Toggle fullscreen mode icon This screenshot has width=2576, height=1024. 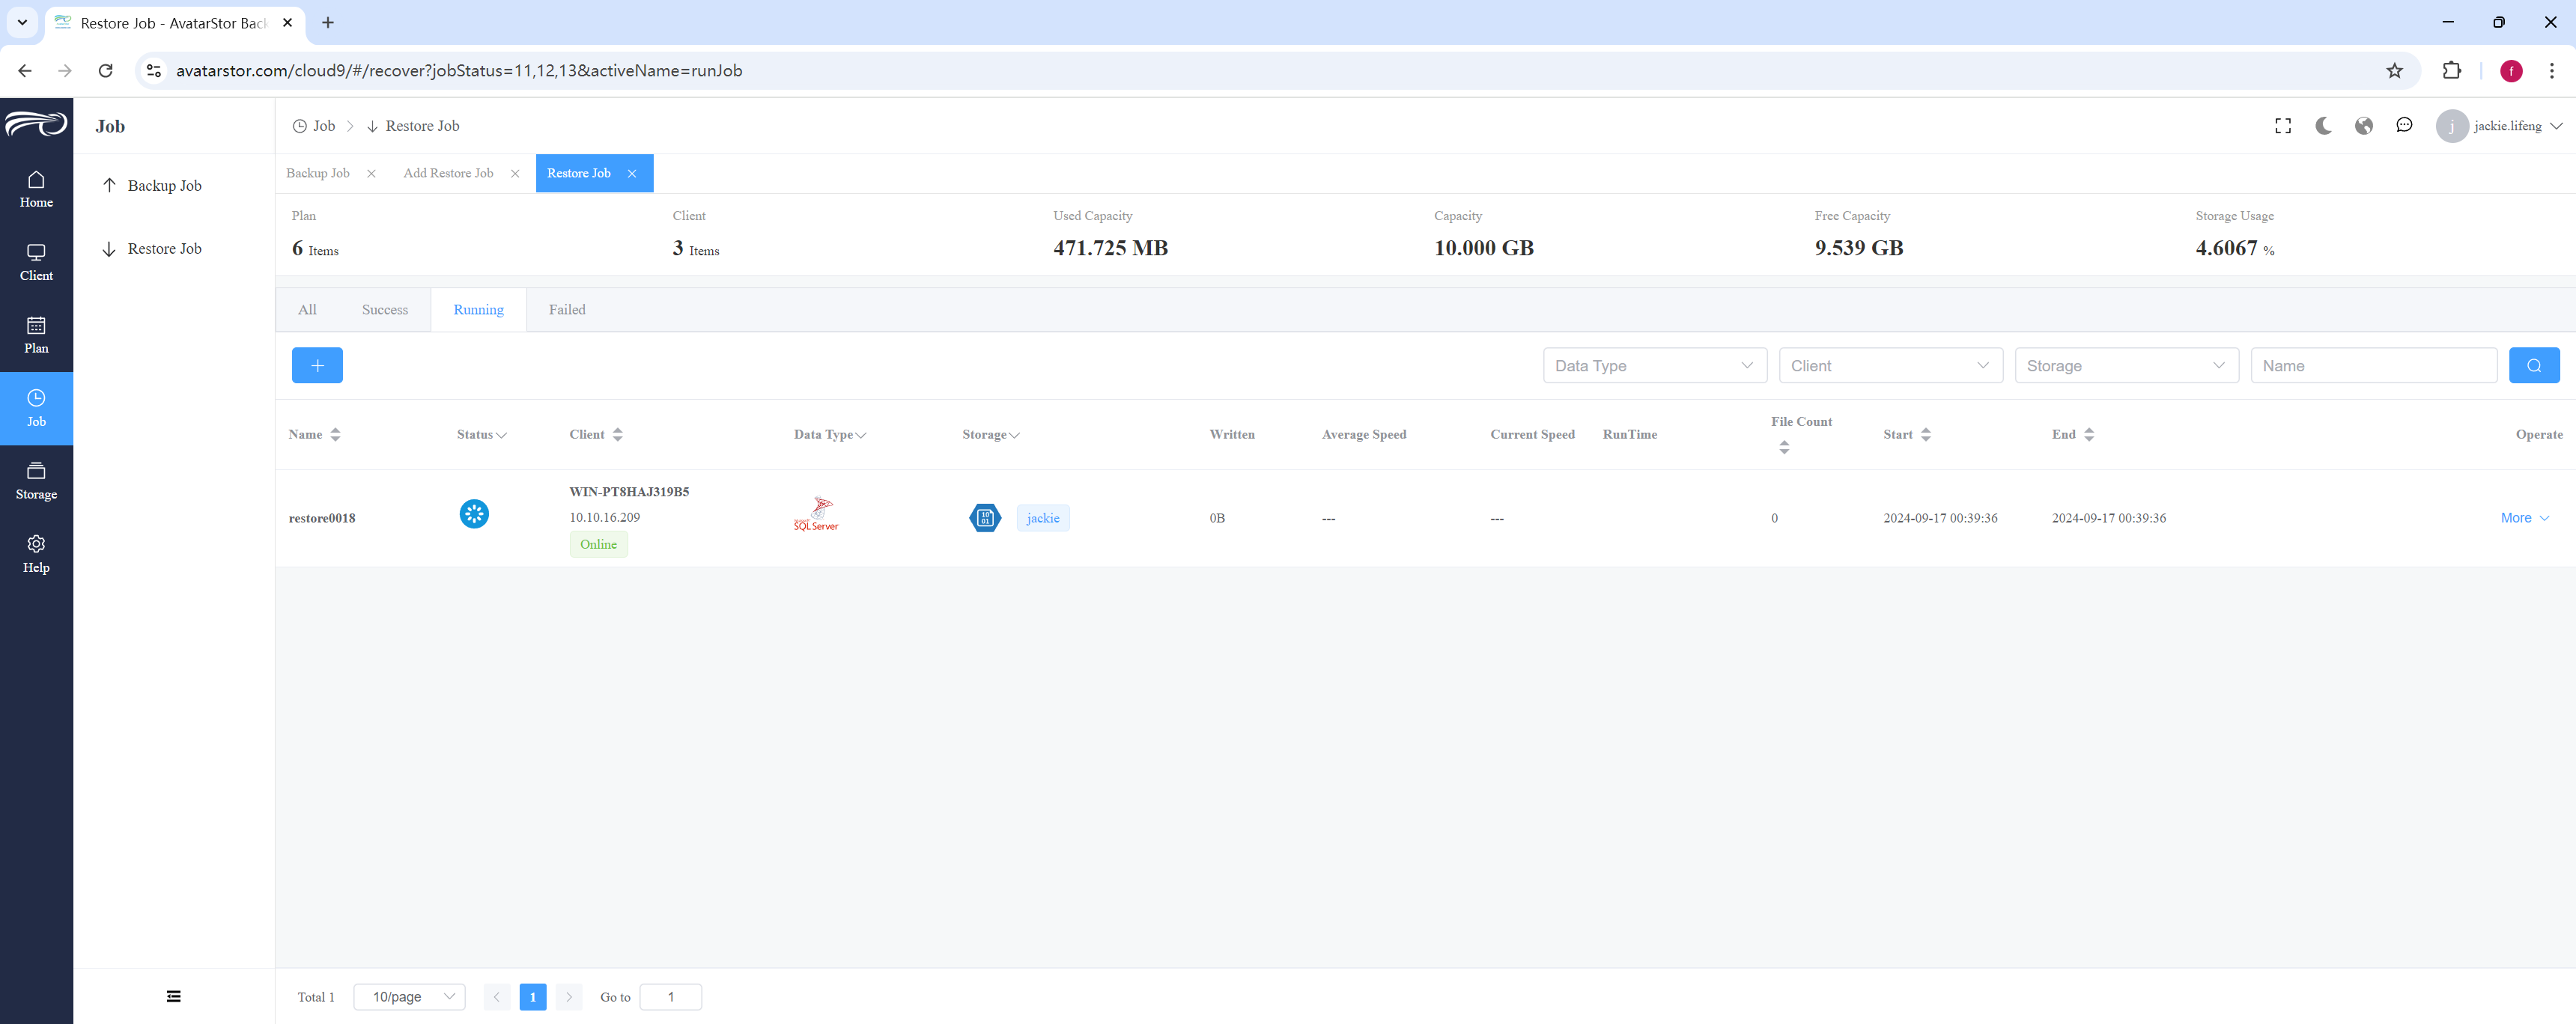(2283, 126)
